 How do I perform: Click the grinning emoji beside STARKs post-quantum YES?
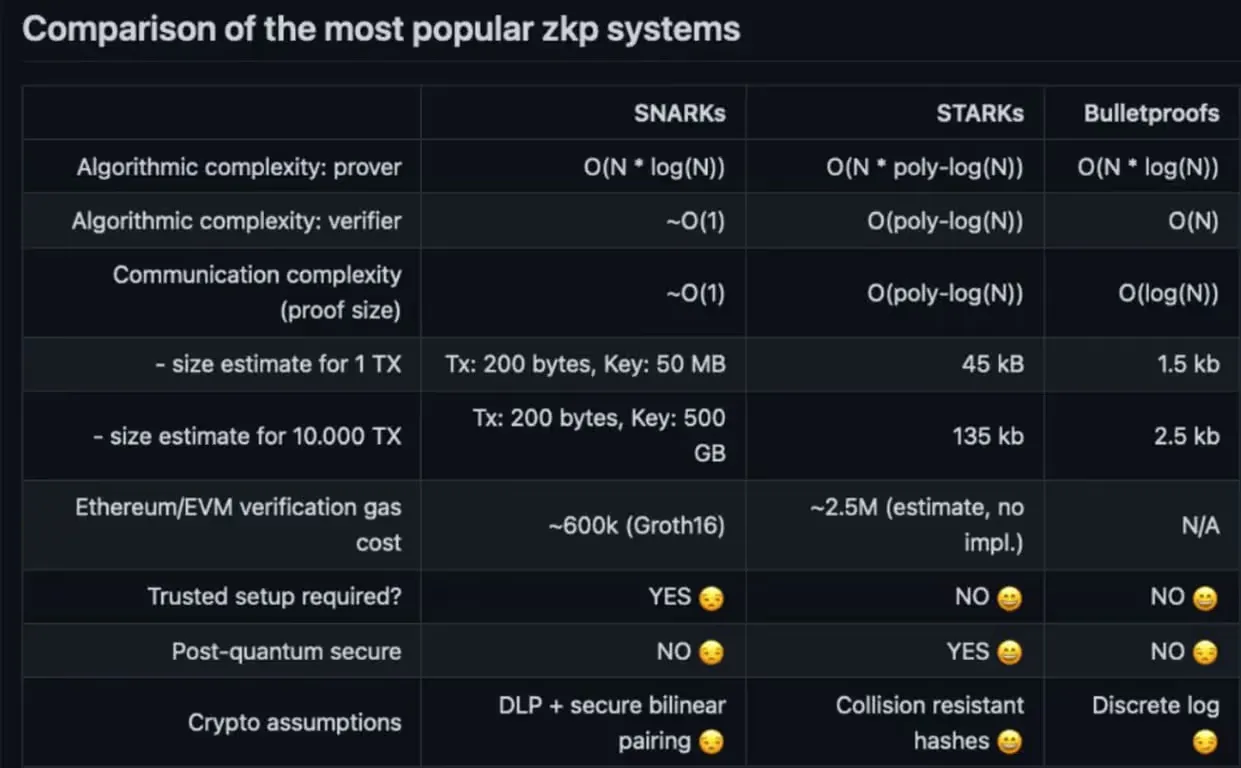point(1010,652)
